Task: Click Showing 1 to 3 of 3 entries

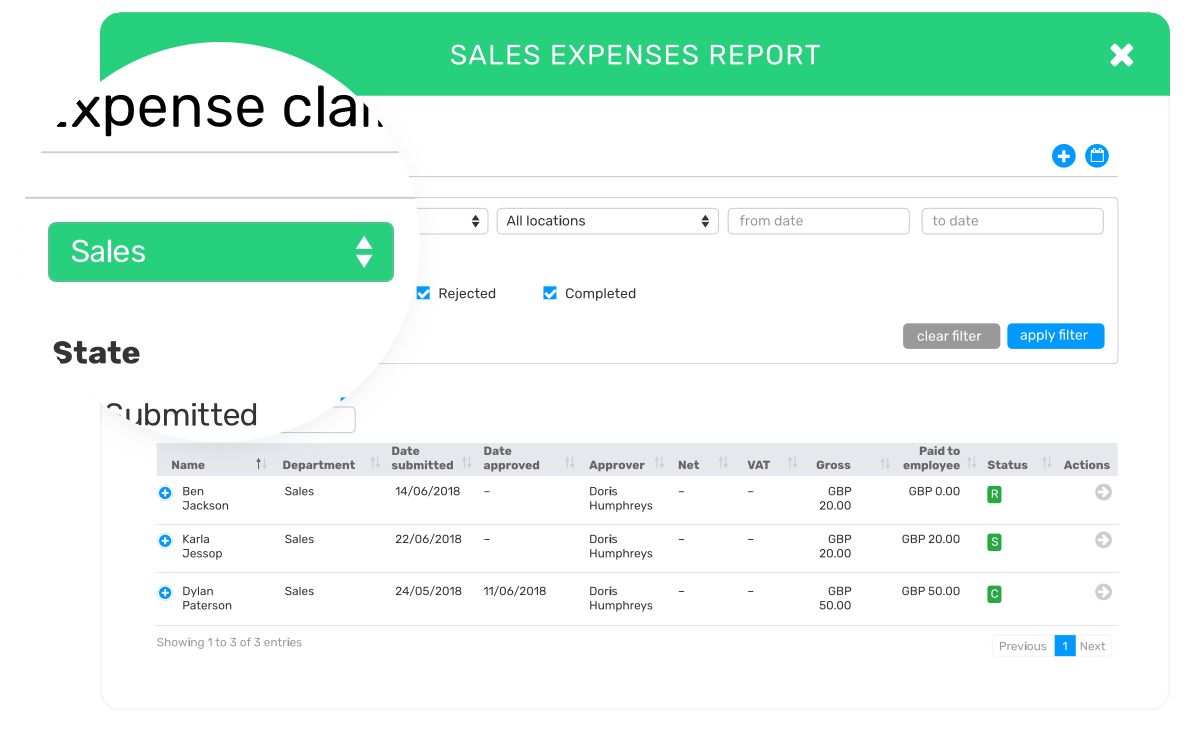Action: pyautogui.click(x=229, y=642)
